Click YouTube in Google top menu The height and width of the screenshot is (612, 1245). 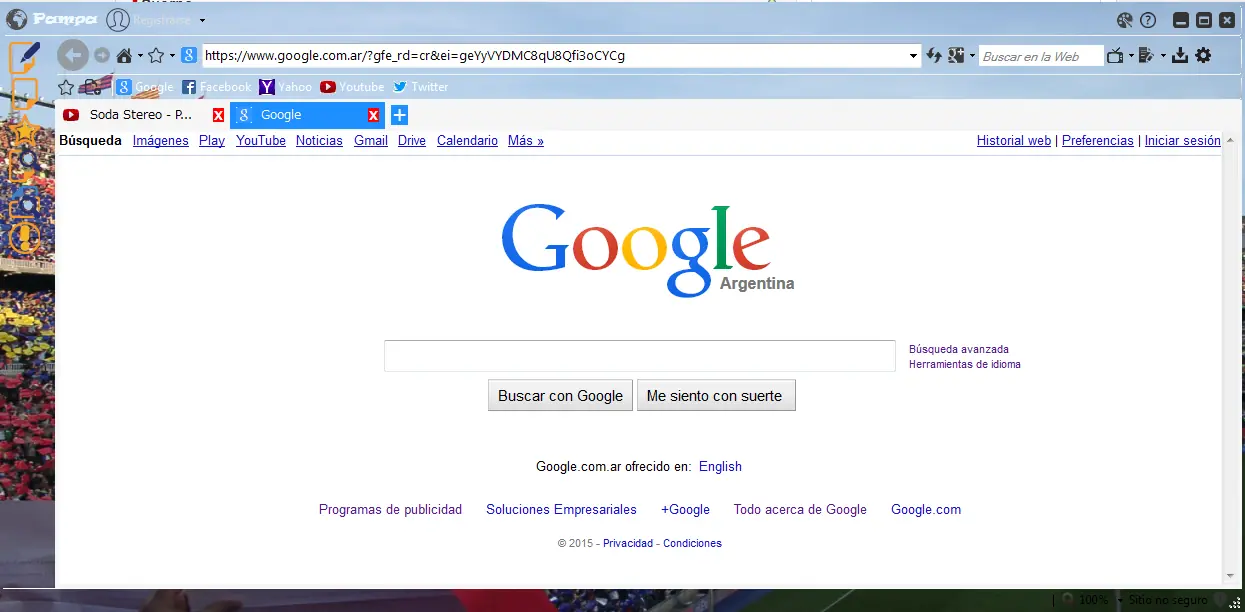pos(261,141)
